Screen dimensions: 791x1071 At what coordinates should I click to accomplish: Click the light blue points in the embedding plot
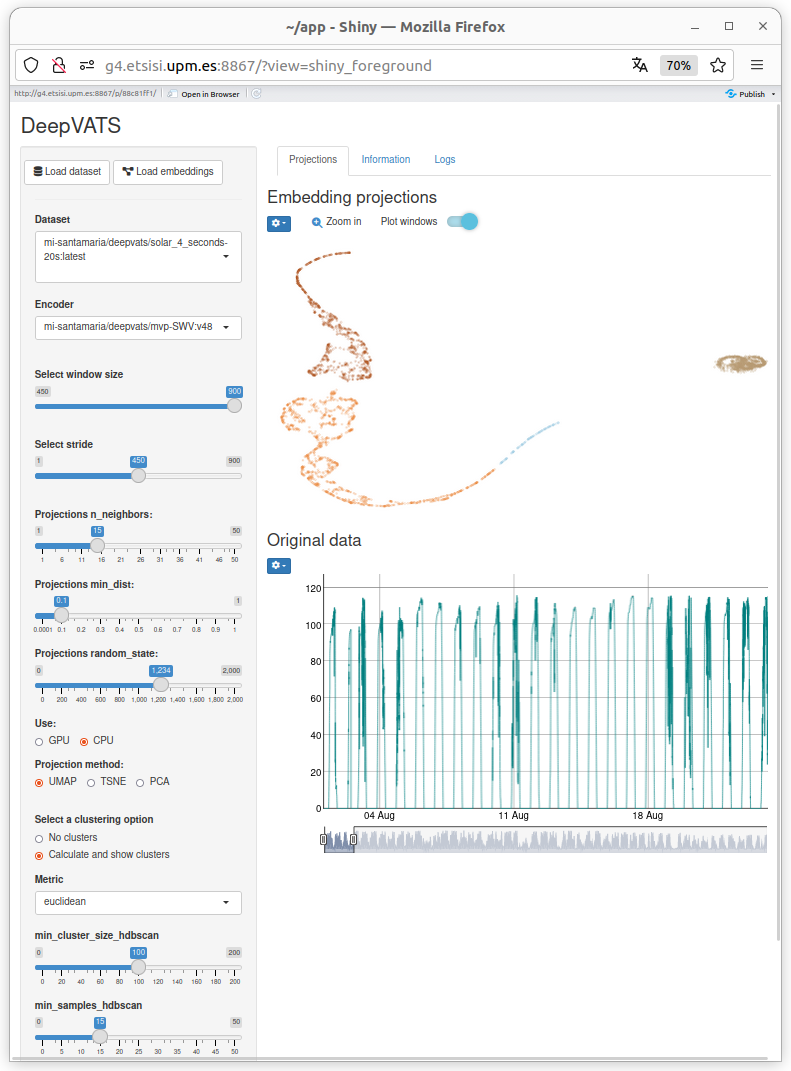coord(530,441)
